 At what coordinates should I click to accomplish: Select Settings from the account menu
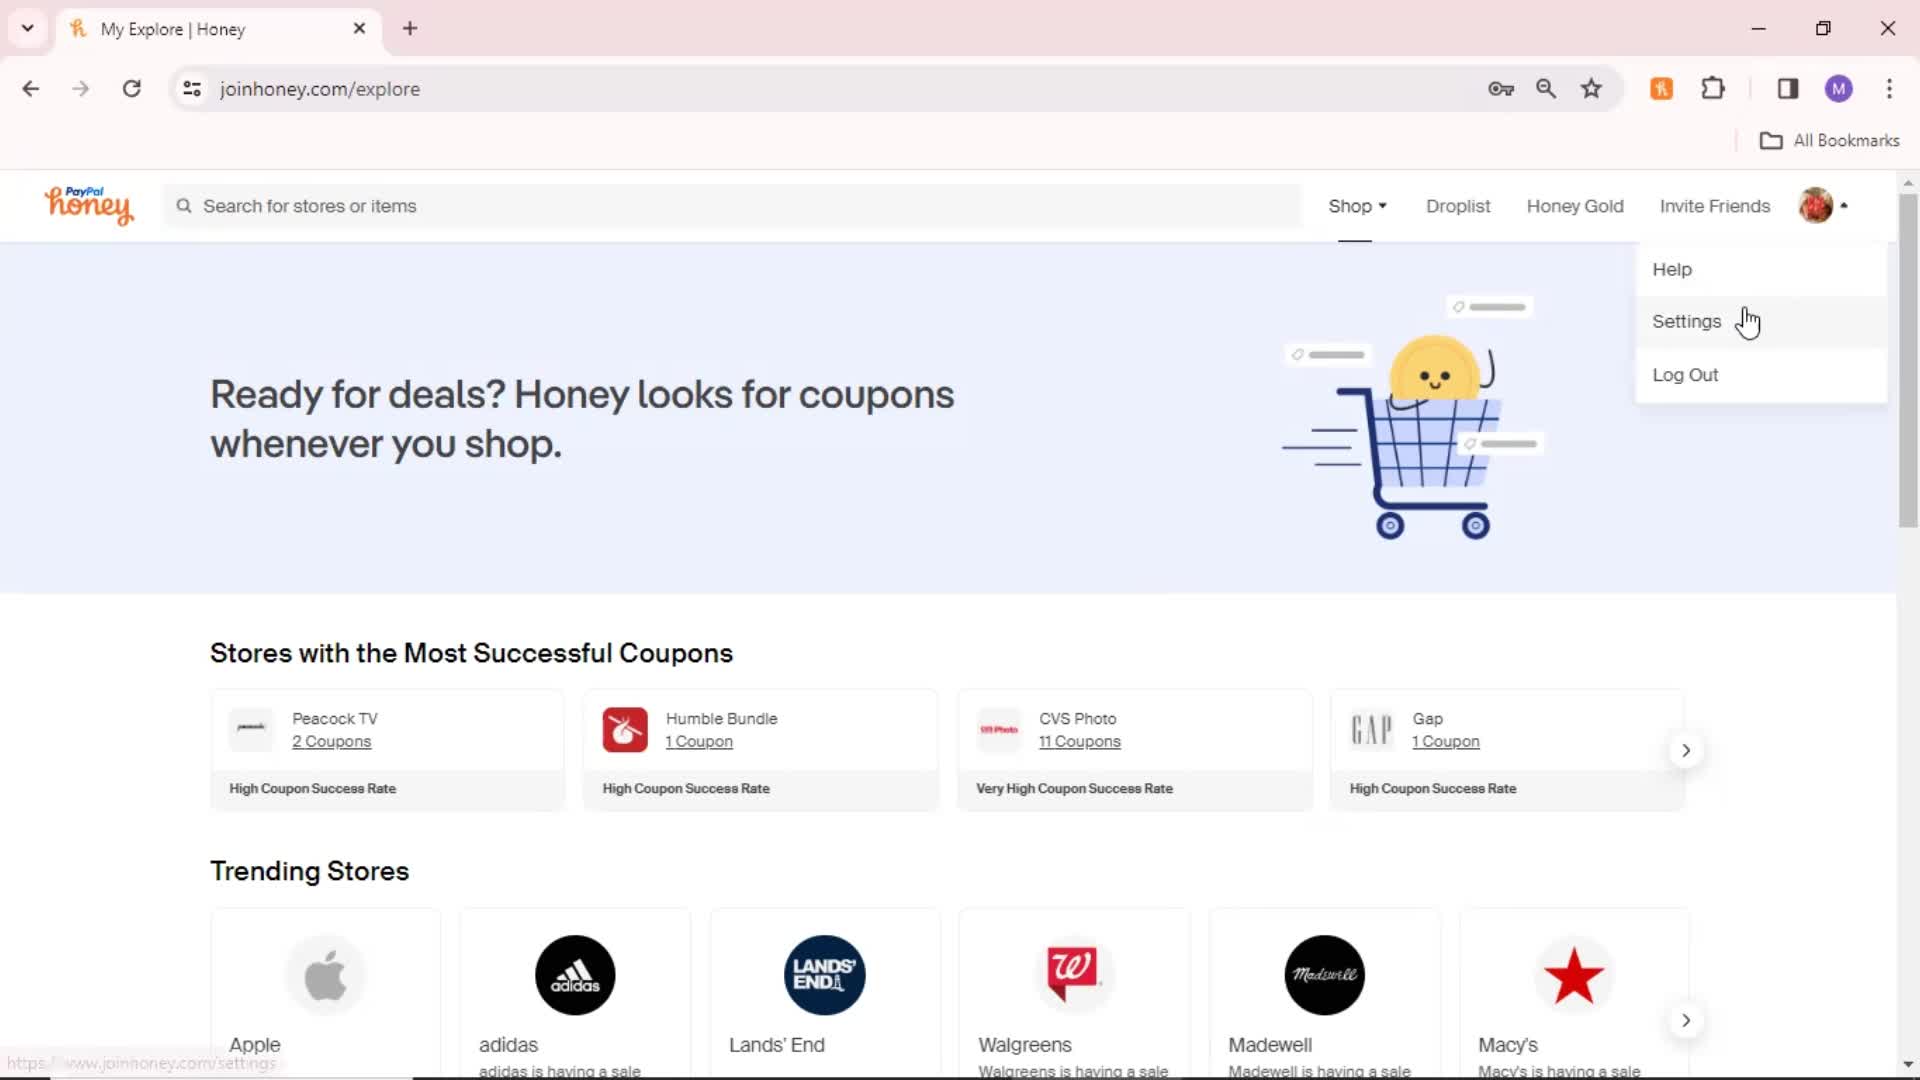click(1761, 322)
